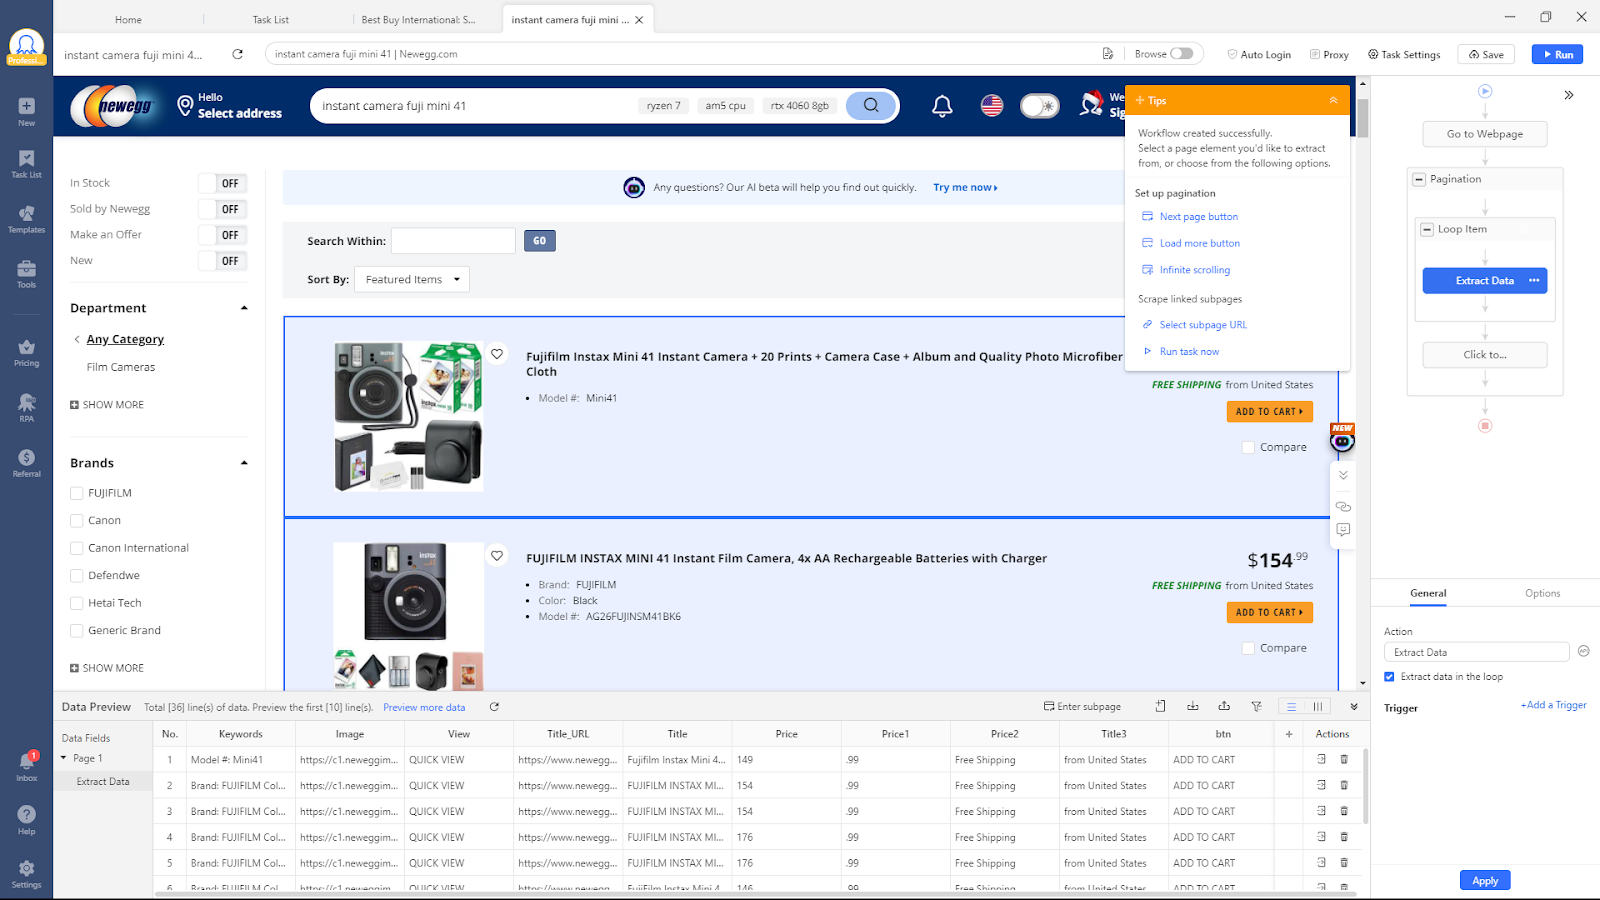Enable the Browse mode switch

(x=1180, y=53)
